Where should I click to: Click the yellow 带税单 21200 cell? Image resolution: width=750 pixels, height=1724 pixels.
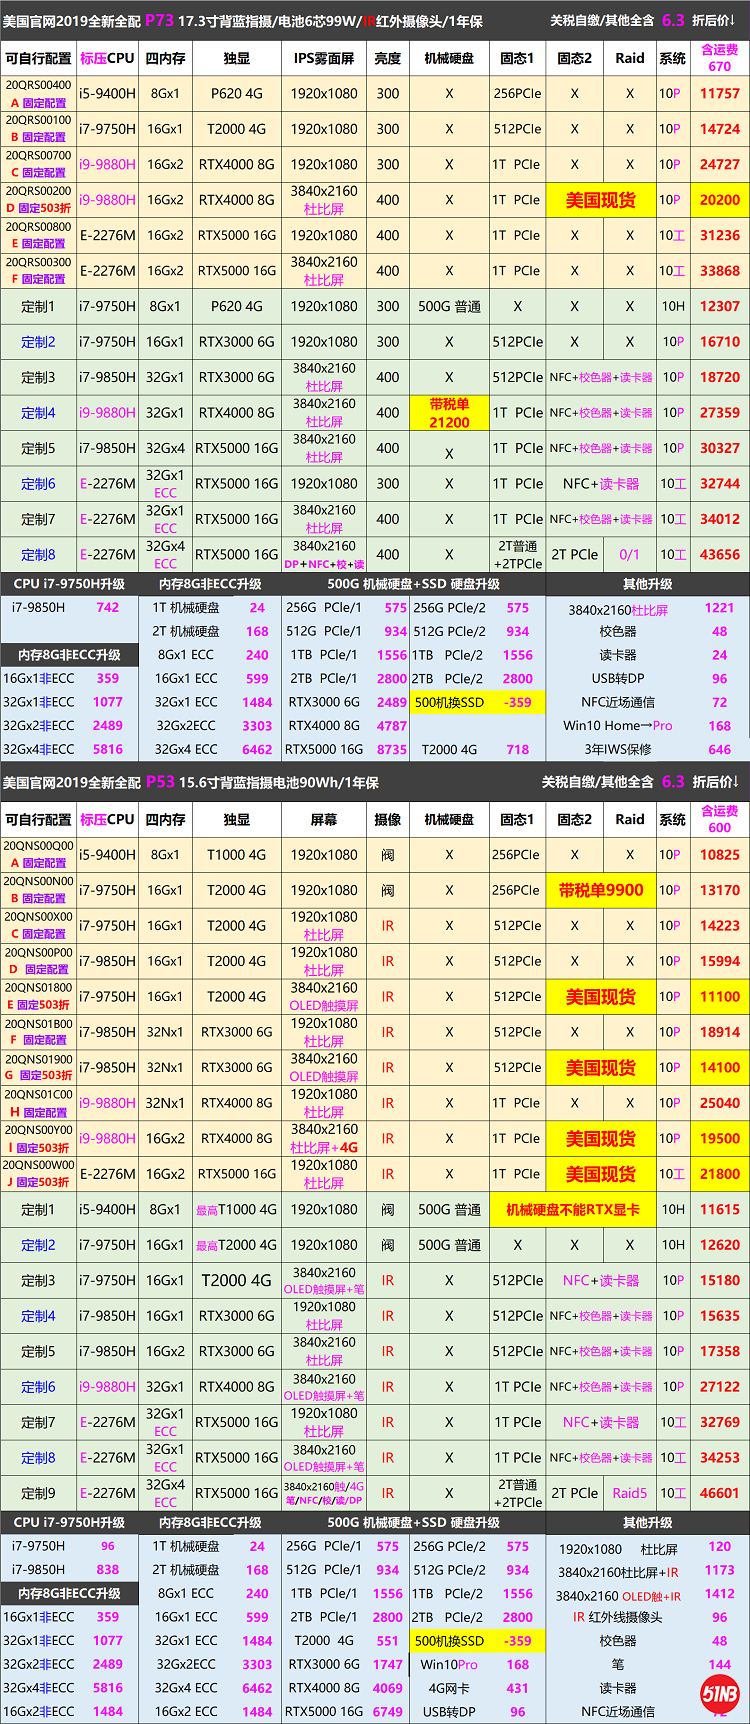(449, 413)
